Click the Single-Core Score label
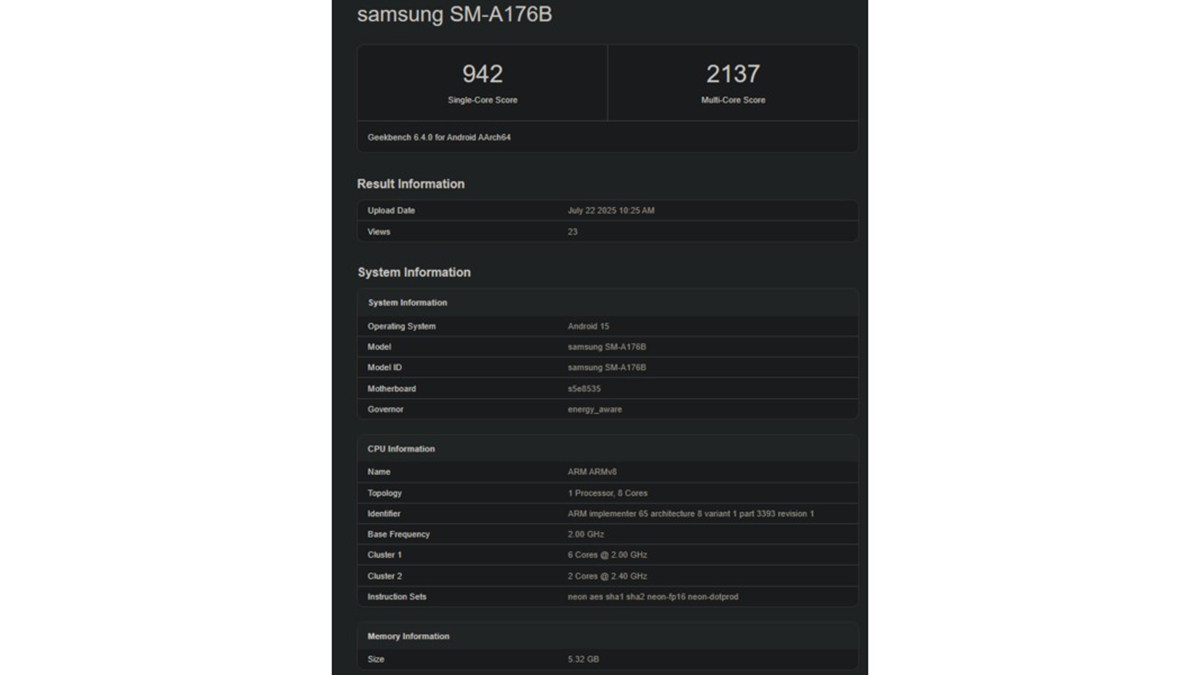 (x=482, y=100)
